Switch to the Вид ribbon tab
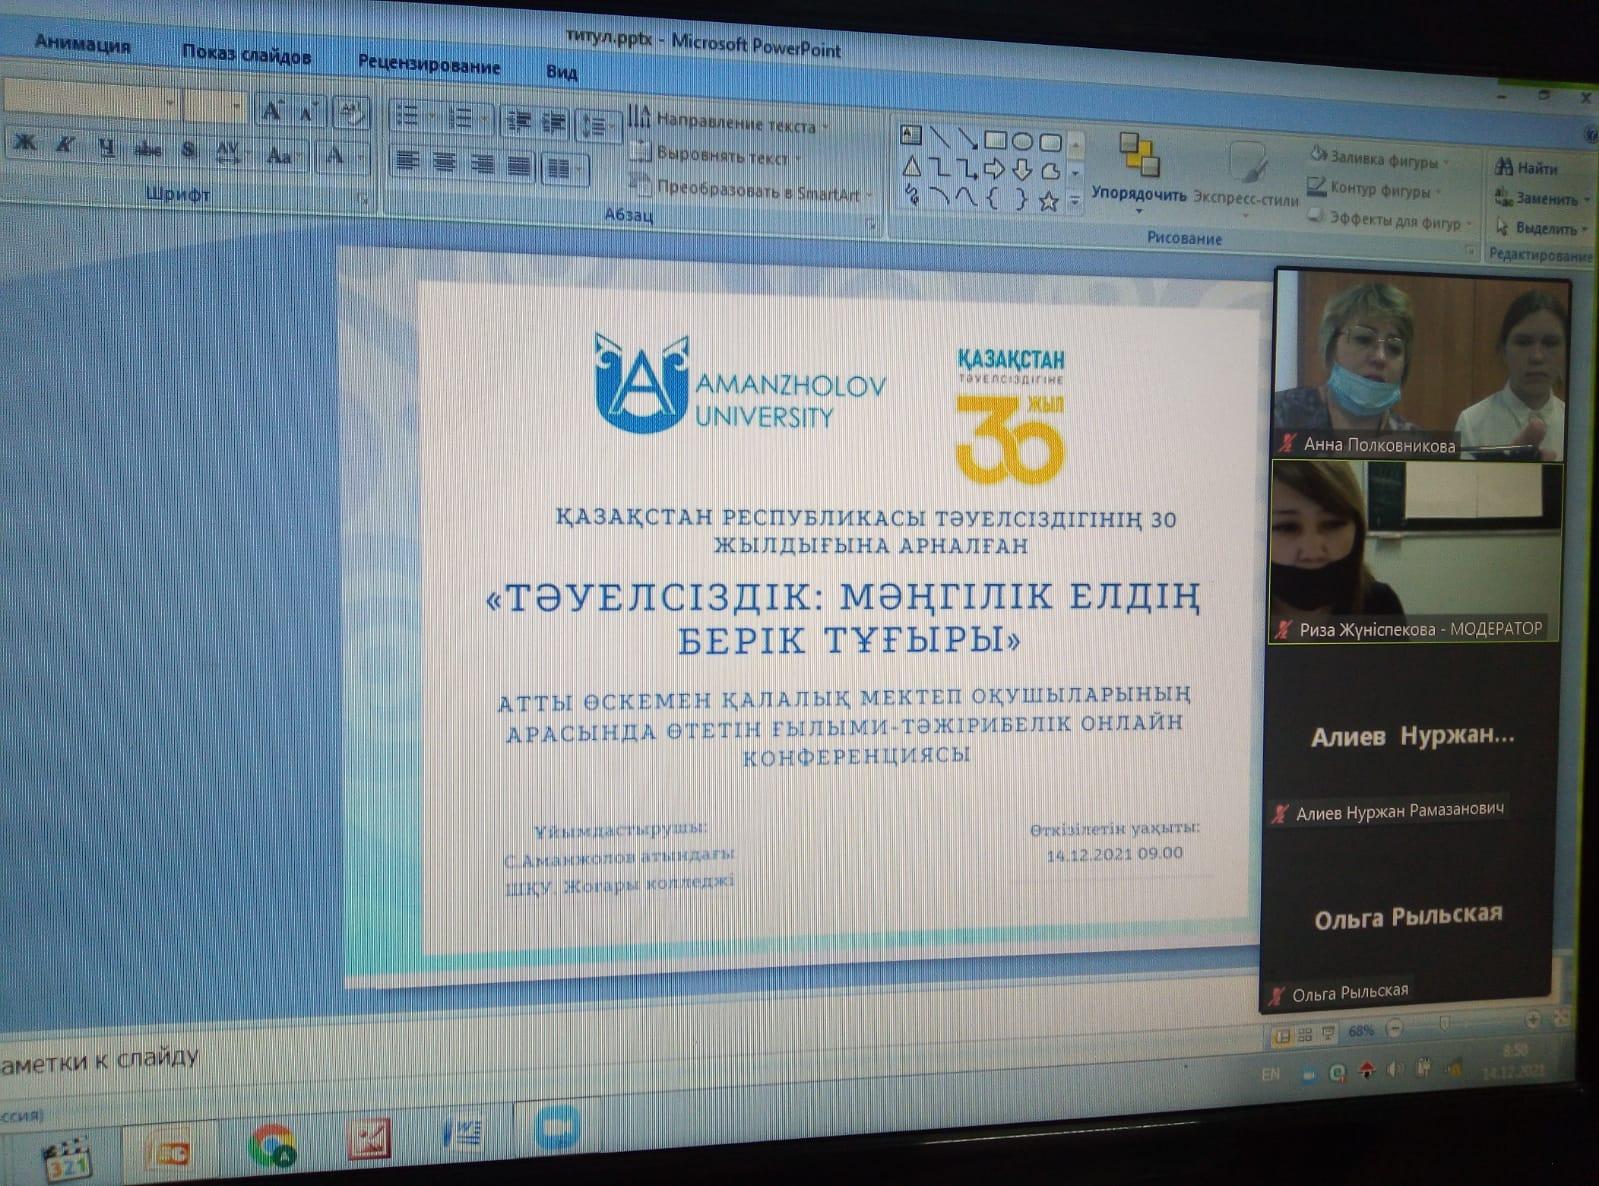Screen dimensions: 1599x1186 click(562, 72)
